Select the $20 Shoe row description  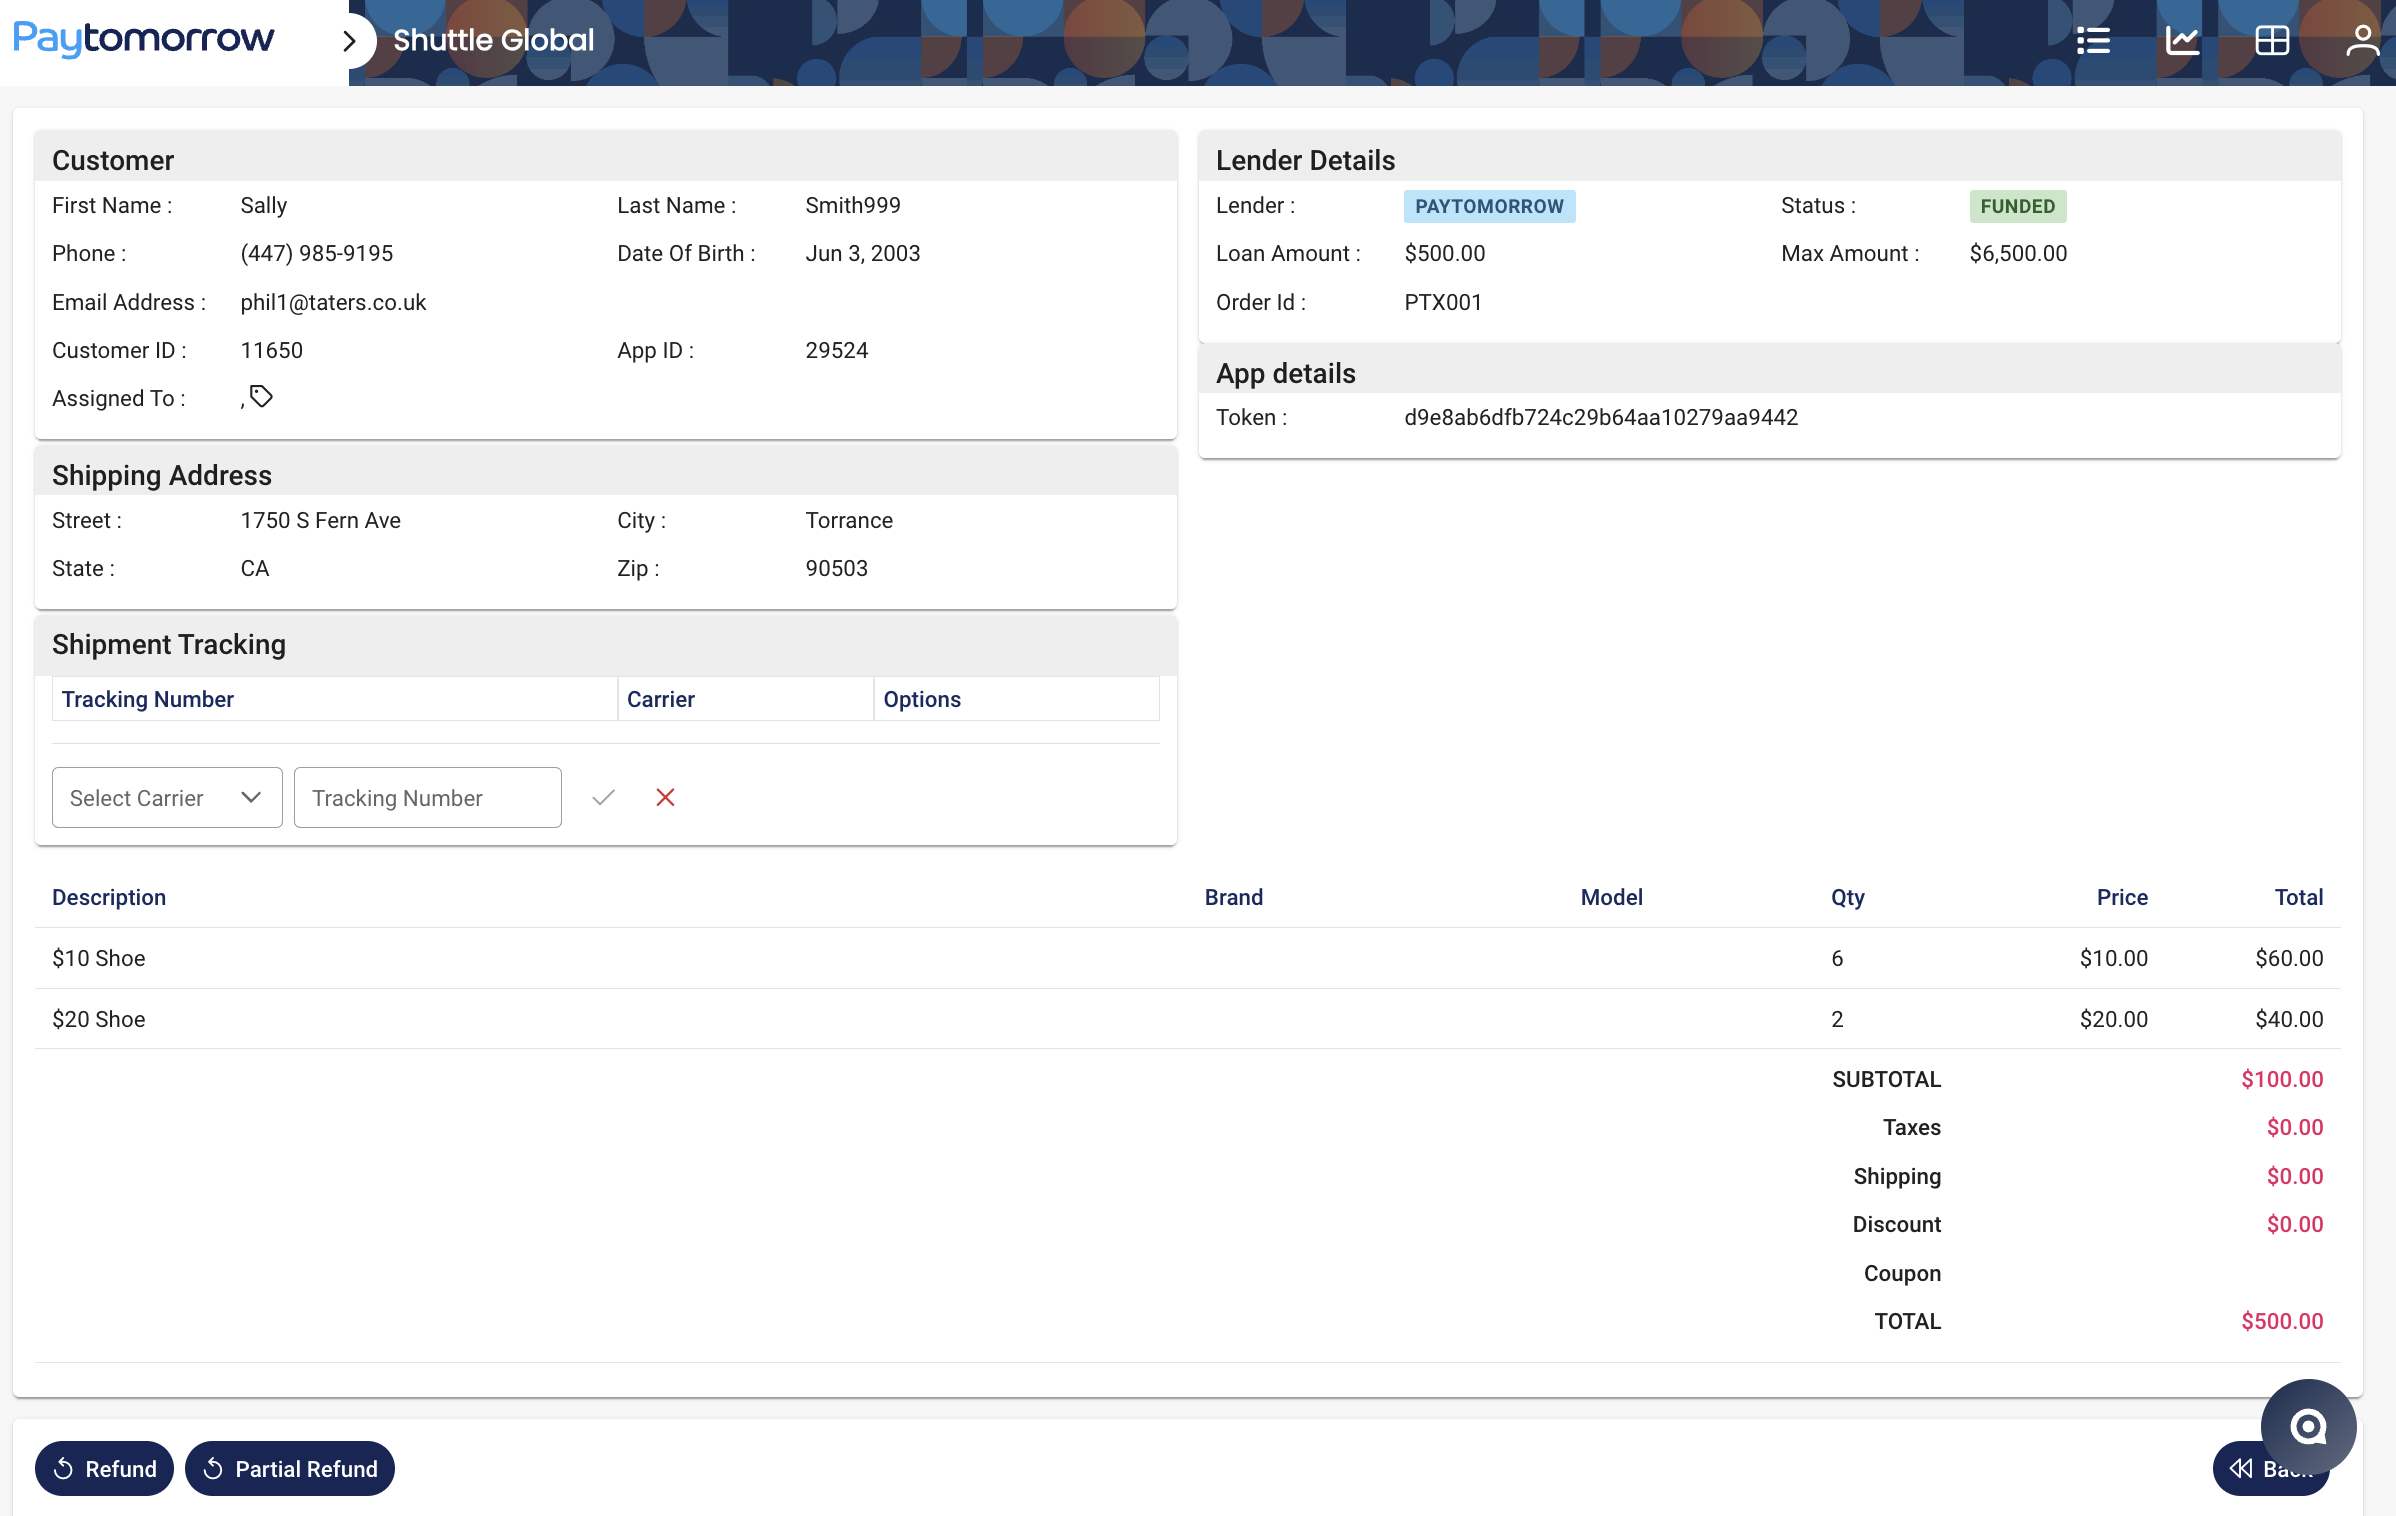tap(99, 1020)
